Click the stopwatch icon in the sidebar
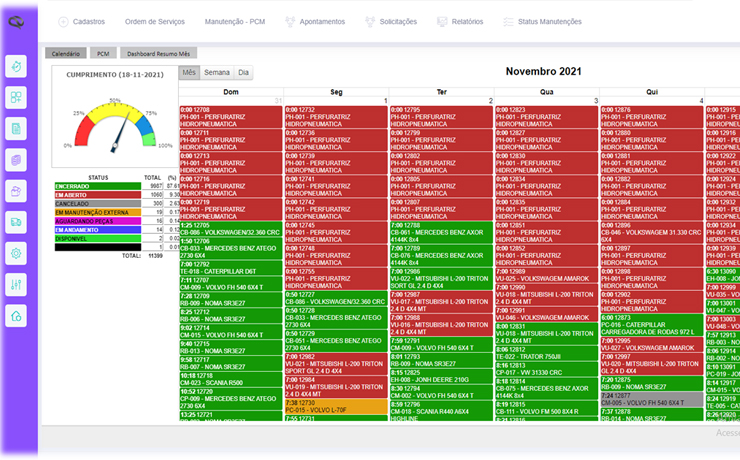The width and height of the screenshot is (740, 460). [x=17, y=66]
